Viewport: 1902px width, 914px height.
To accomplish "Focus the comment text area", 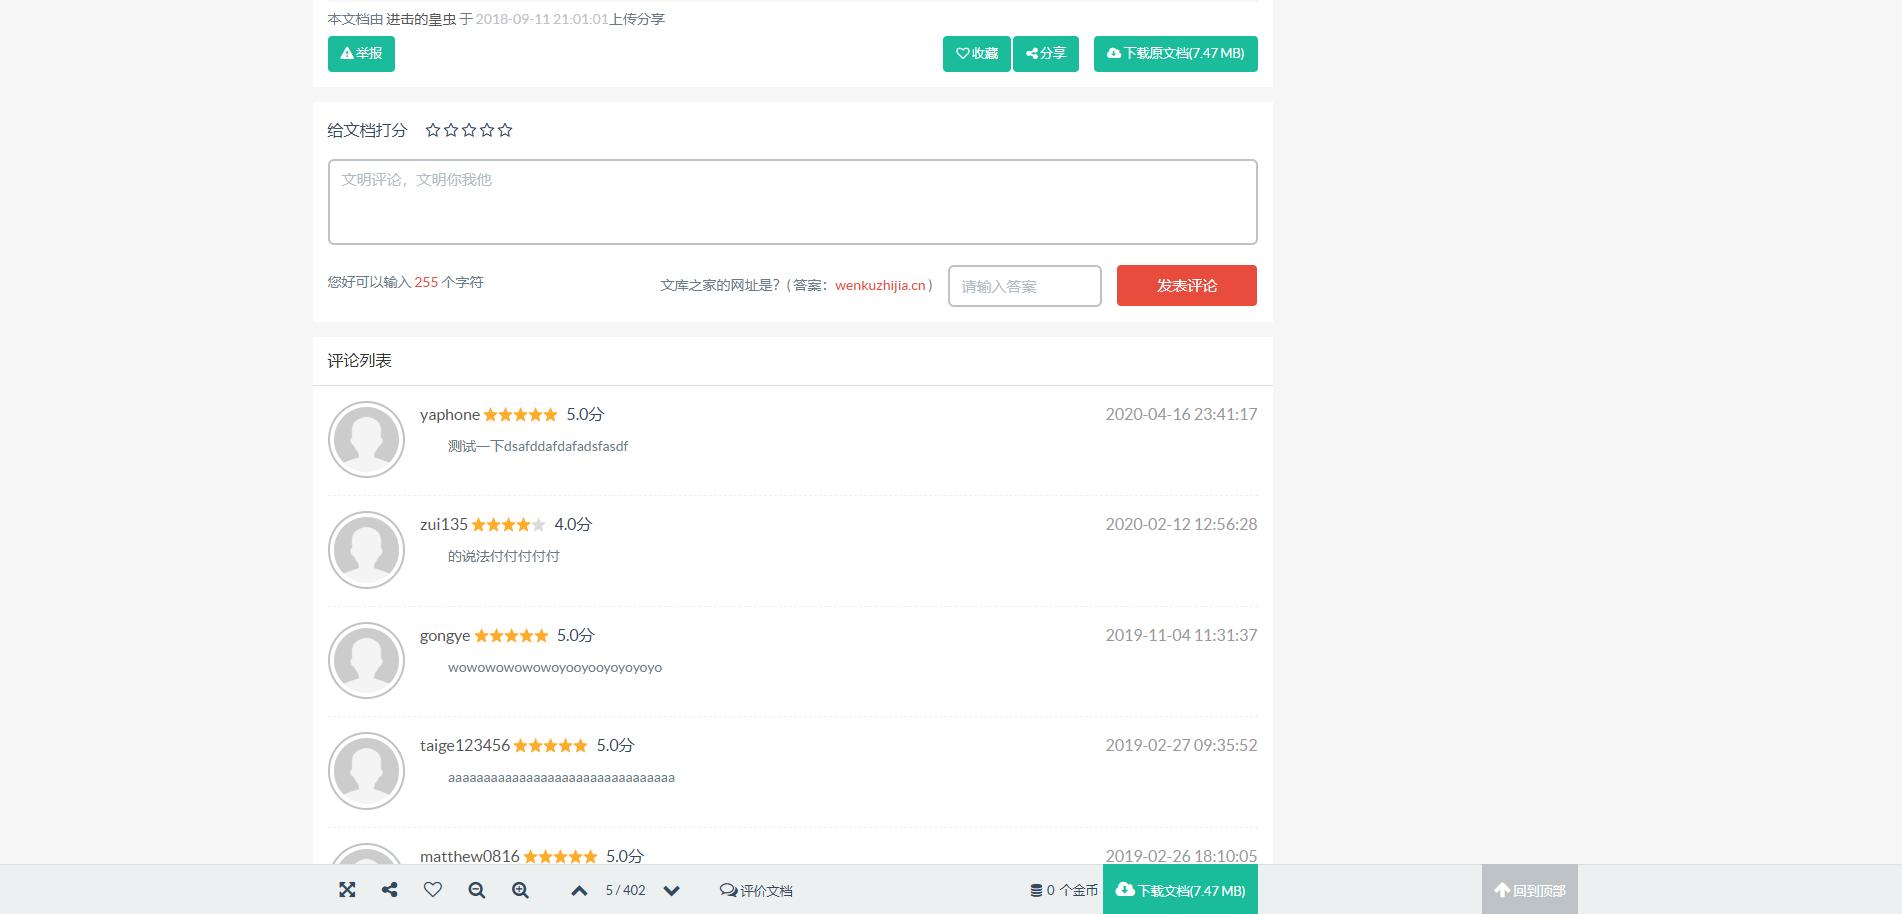I will (792, 202).
